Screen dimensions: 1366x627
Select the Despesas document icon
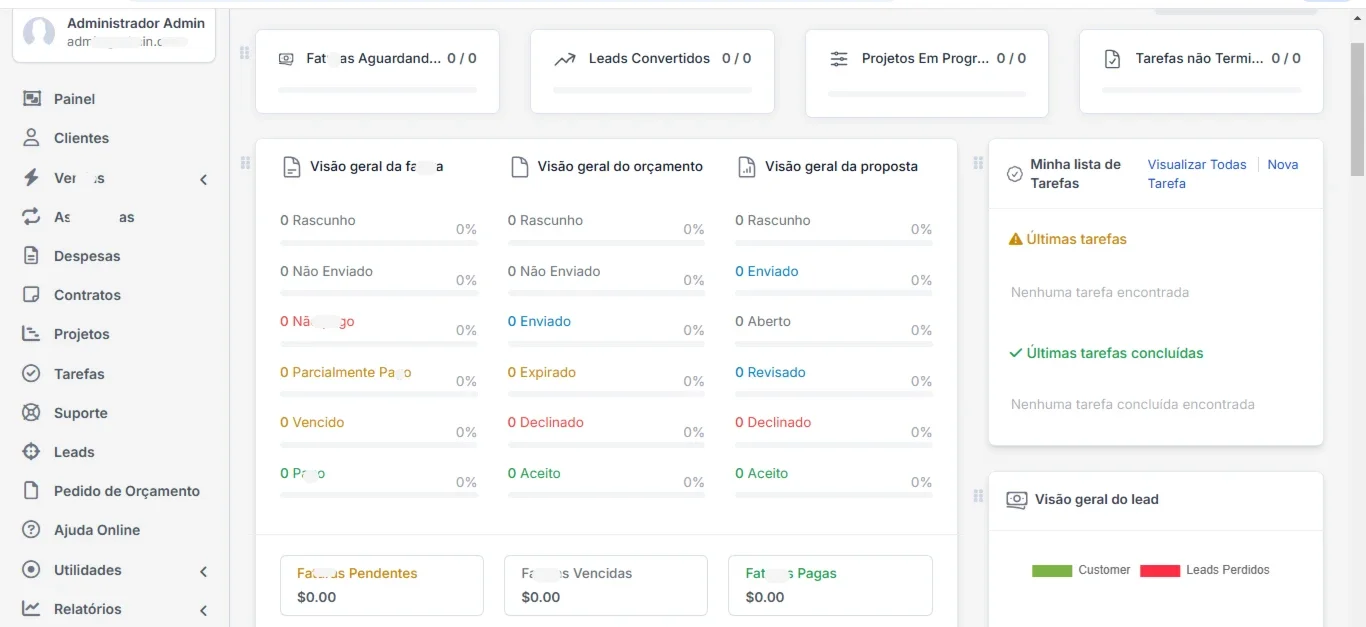(x=32, y=256)
